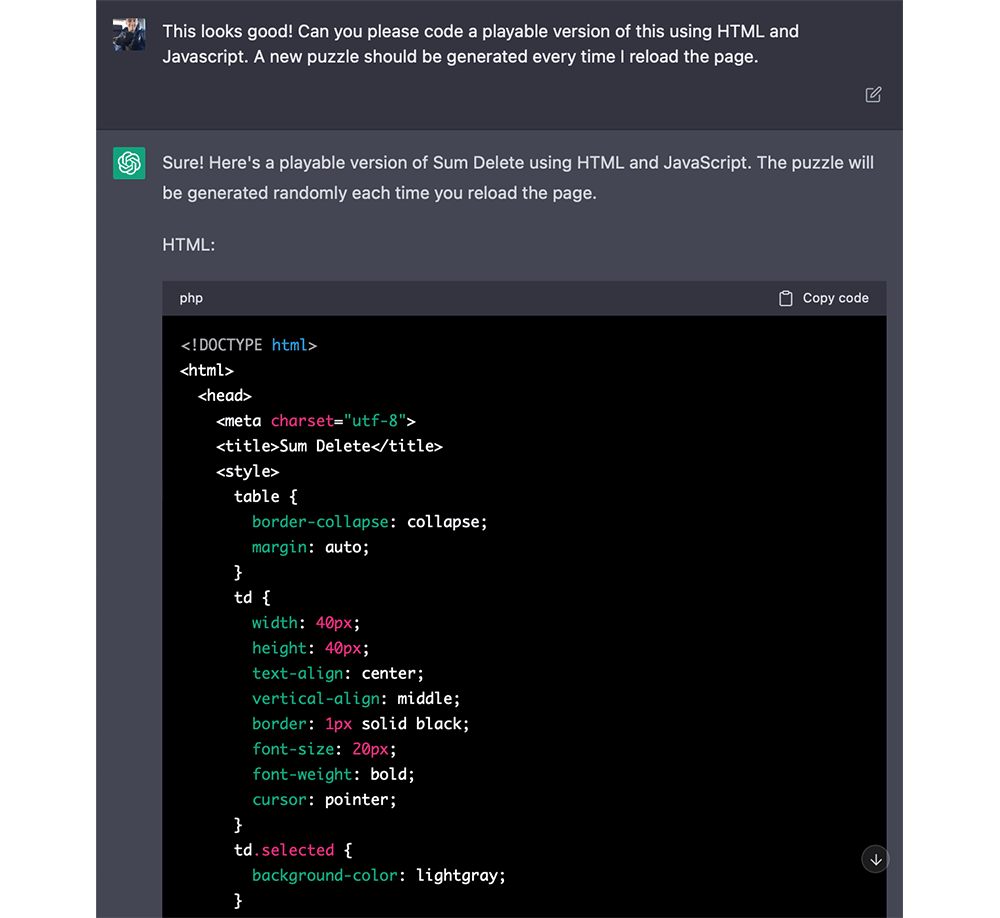Click the <!DOCTYPE html> code line
This screenshot has width=1000, height=918.
pos(249,345)
